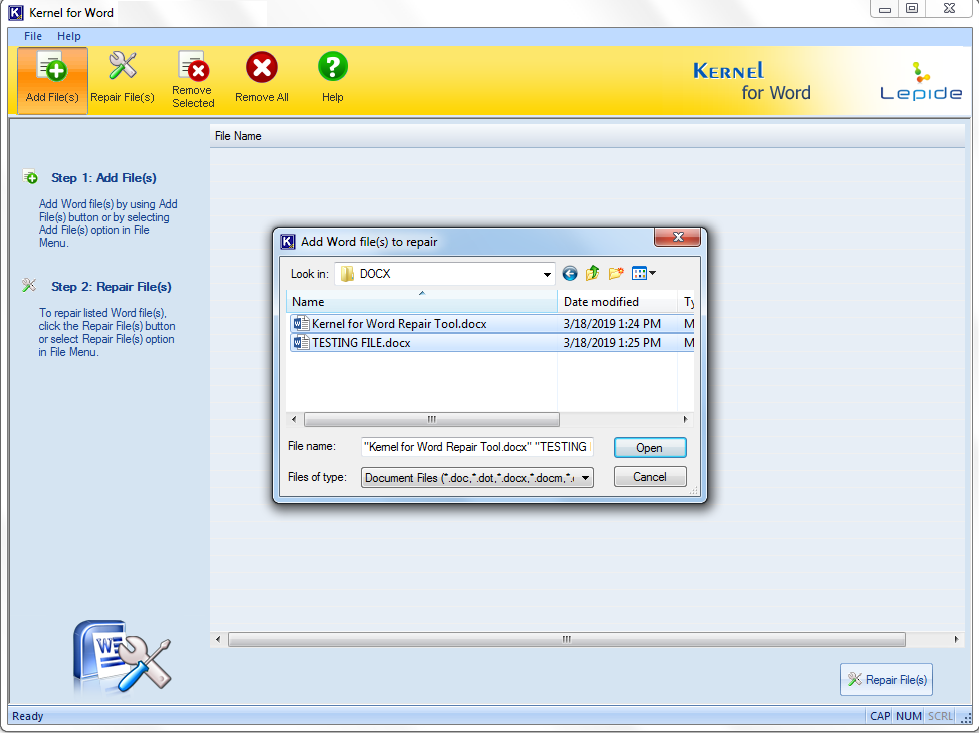
Task: Maximize the Kernel for Word window
Action: tap(912, 8)
